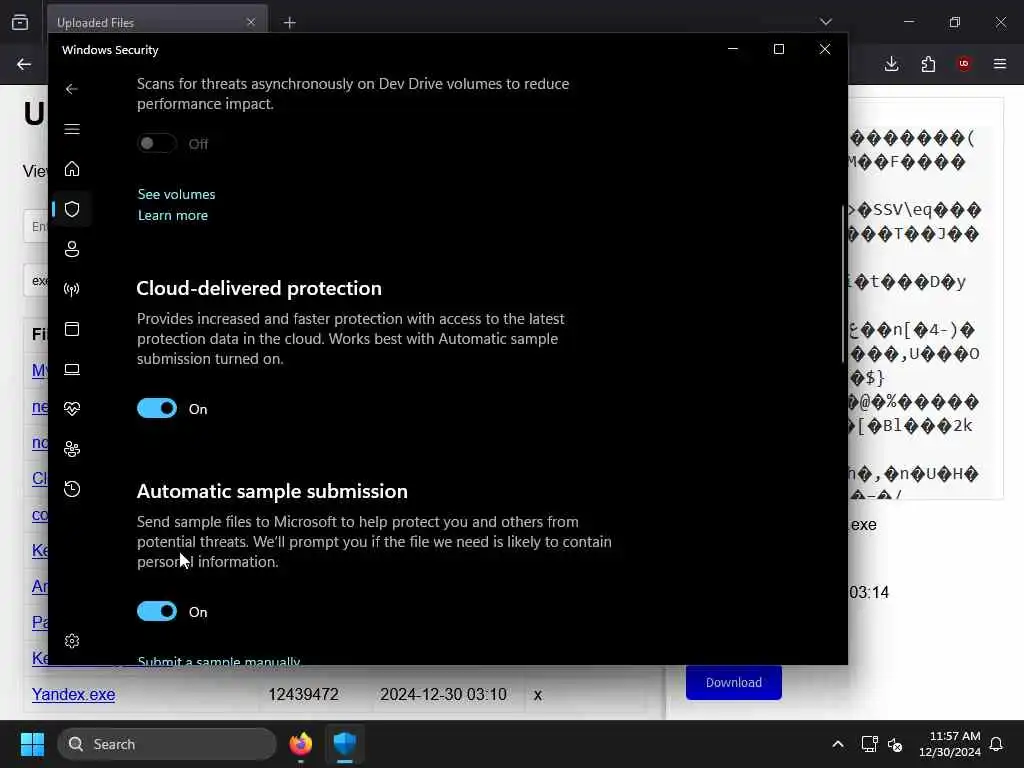1024x768 pixels.
Task: Open Account protection person icon
Action: point(72,249)
